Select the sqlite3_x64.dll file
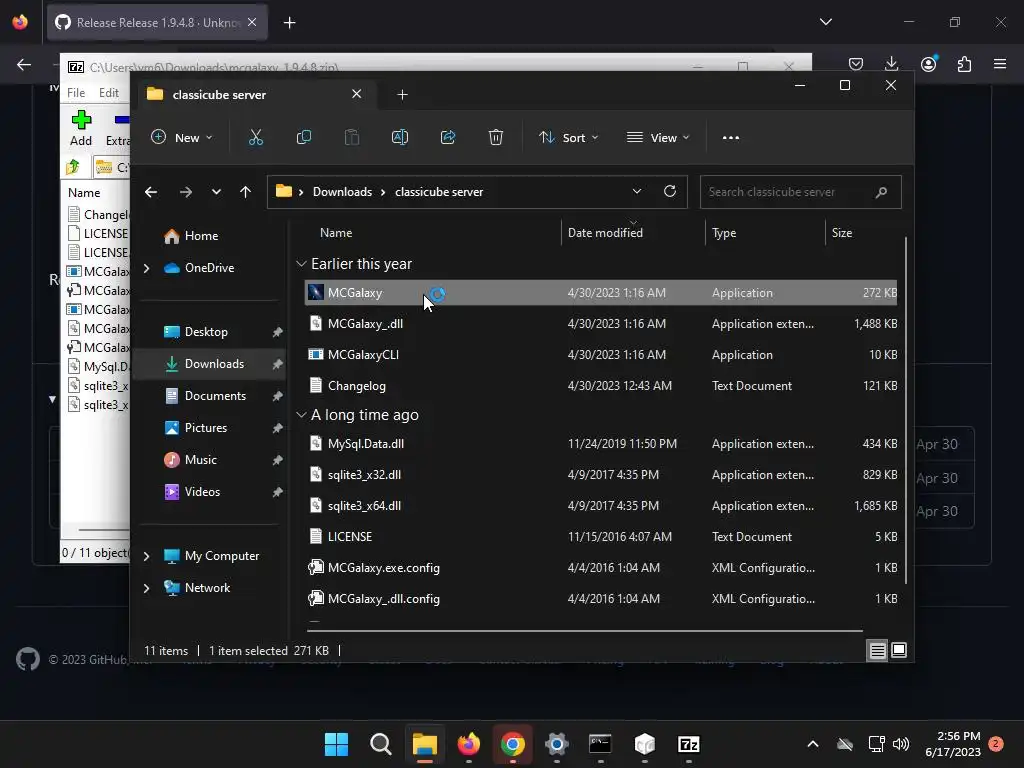Viewport: 1024px width, 768px height. pyautogui.click(x=601, y=505)
